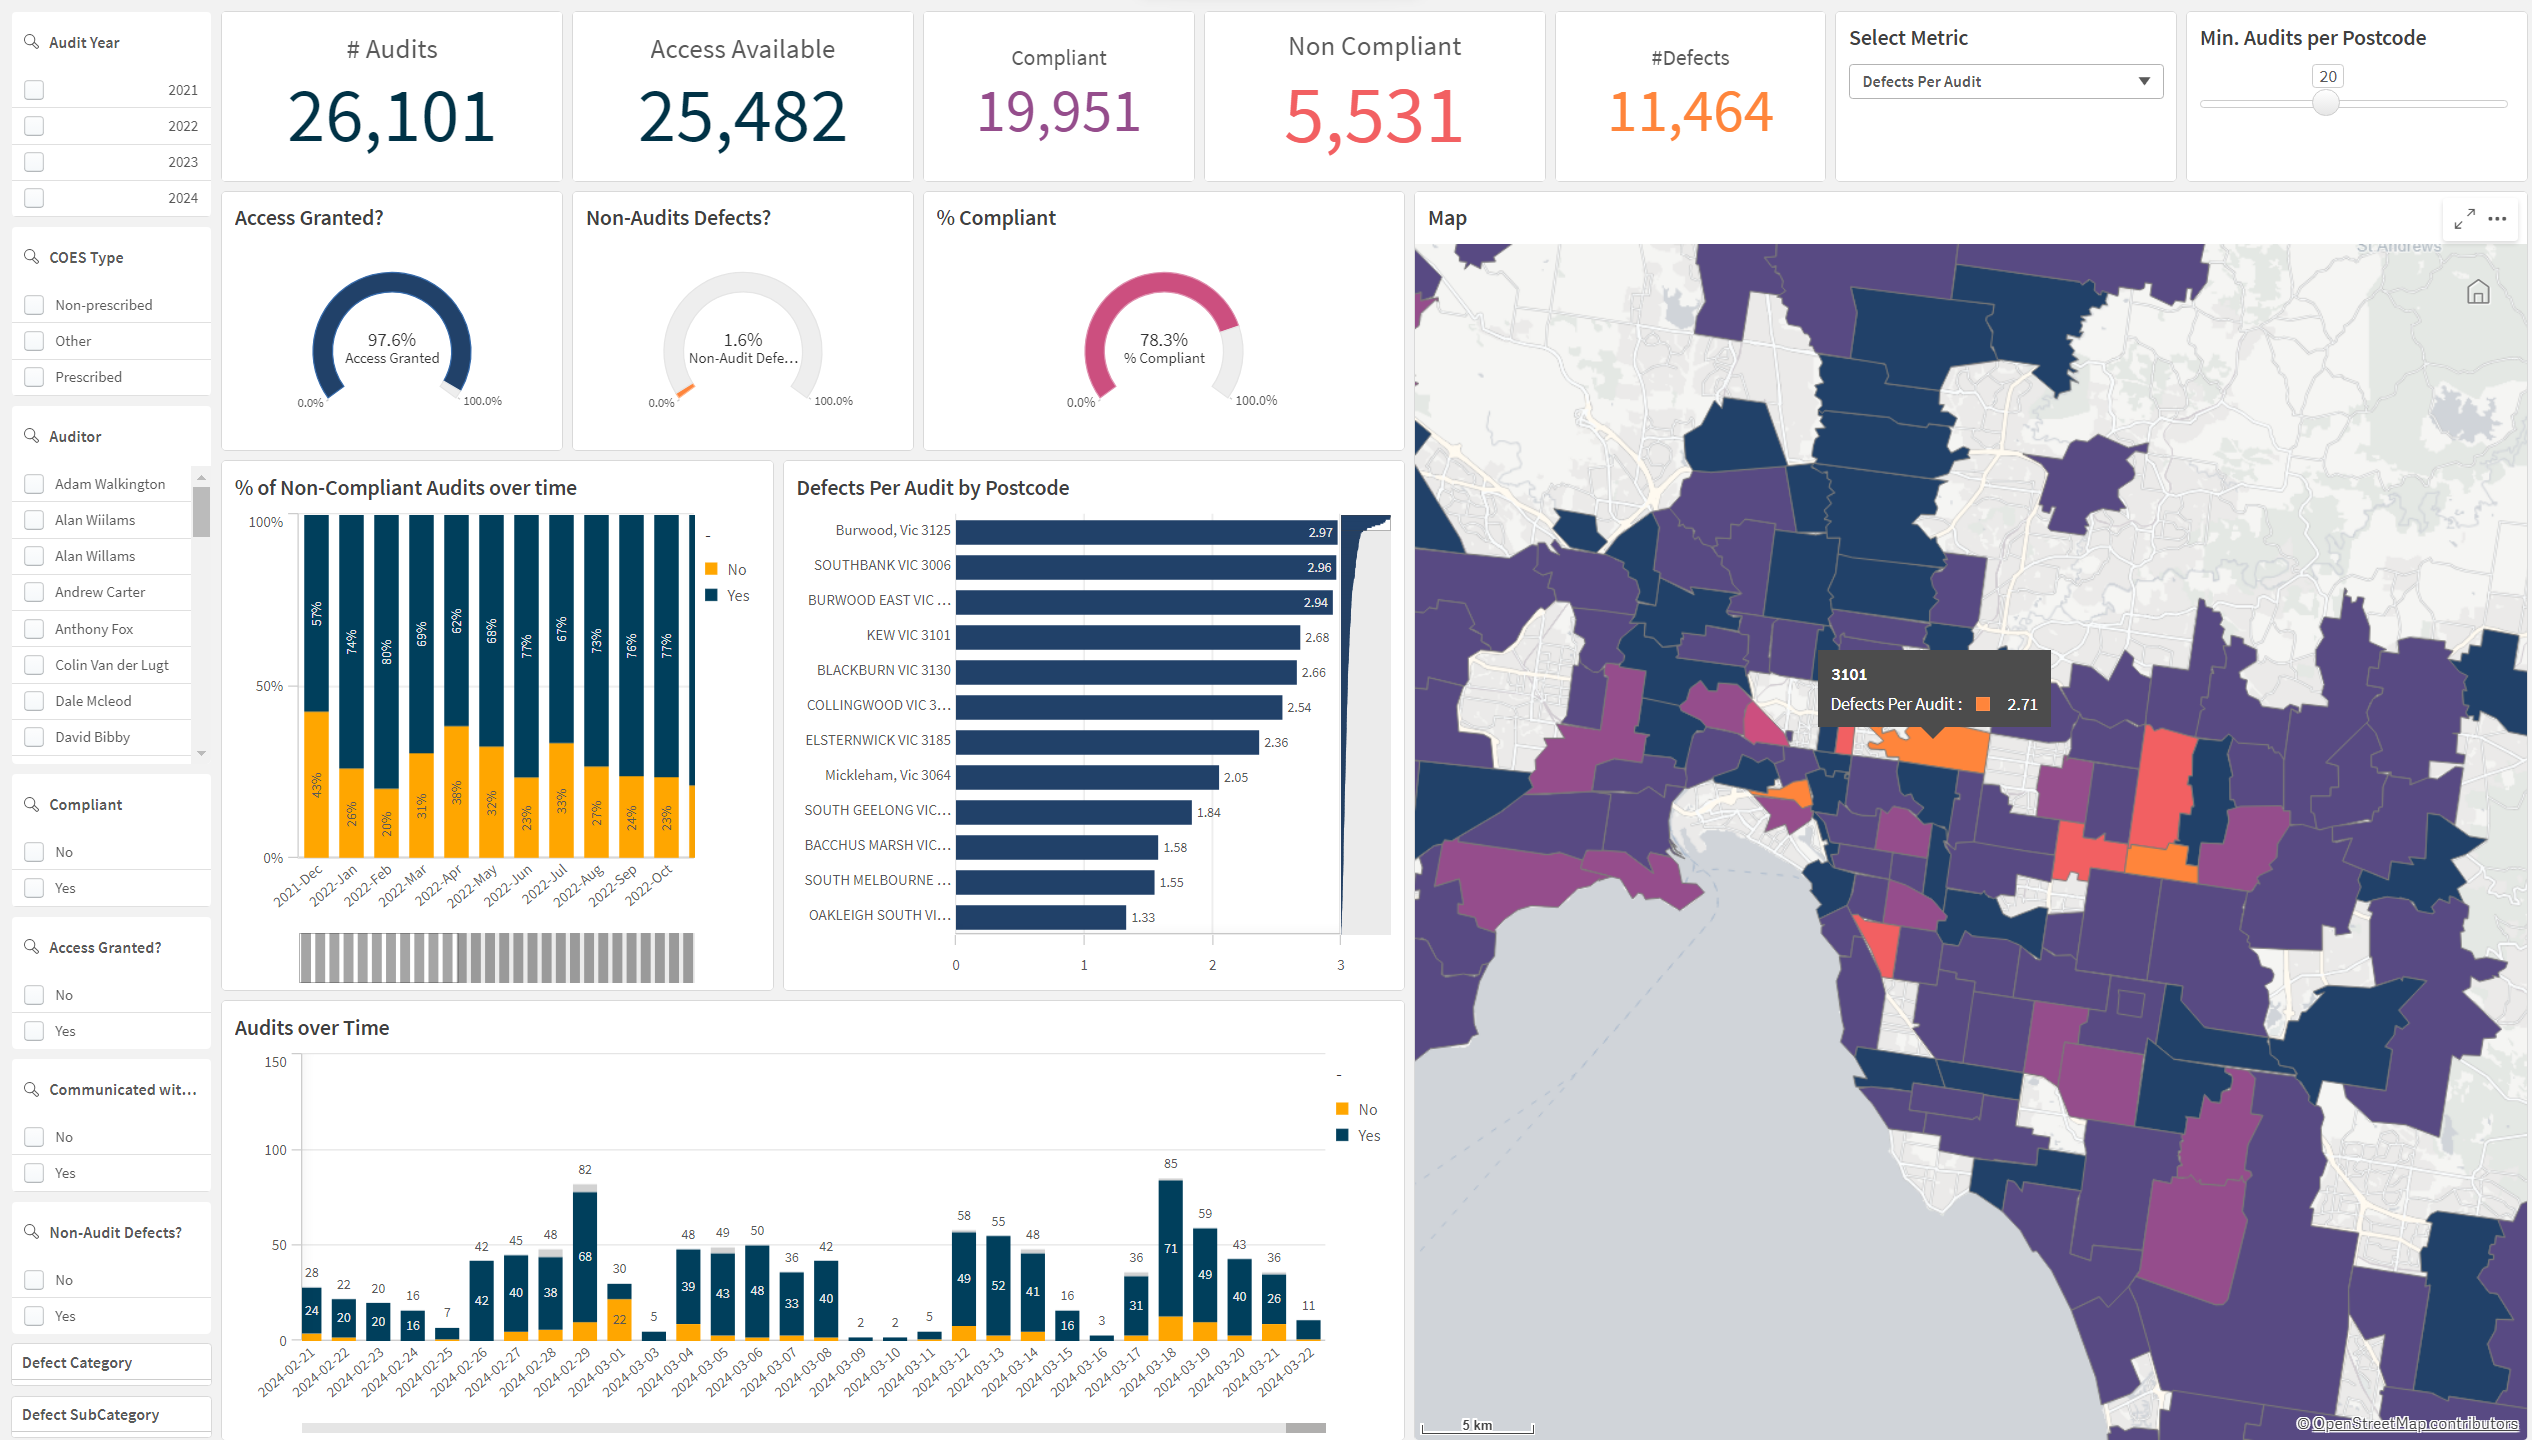Viewport: 2532px width, 1440px height.
Task: Check the Prescribed COES type box
Action: pyautogui.click(x=34, y=377)
